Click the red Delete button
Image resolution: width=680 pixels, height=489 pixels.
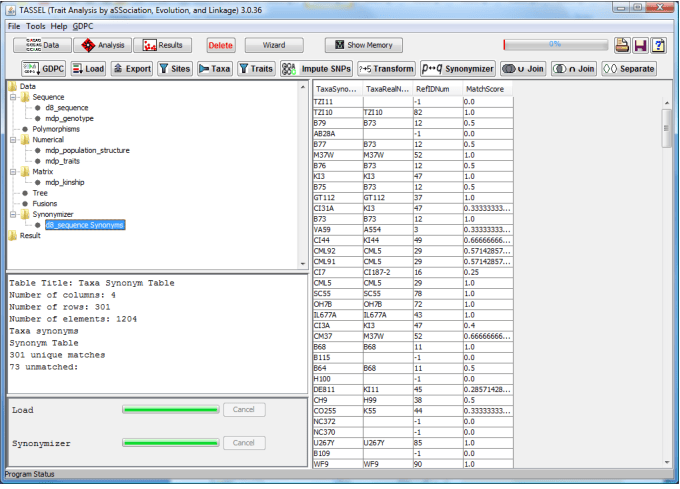point(221,45)
